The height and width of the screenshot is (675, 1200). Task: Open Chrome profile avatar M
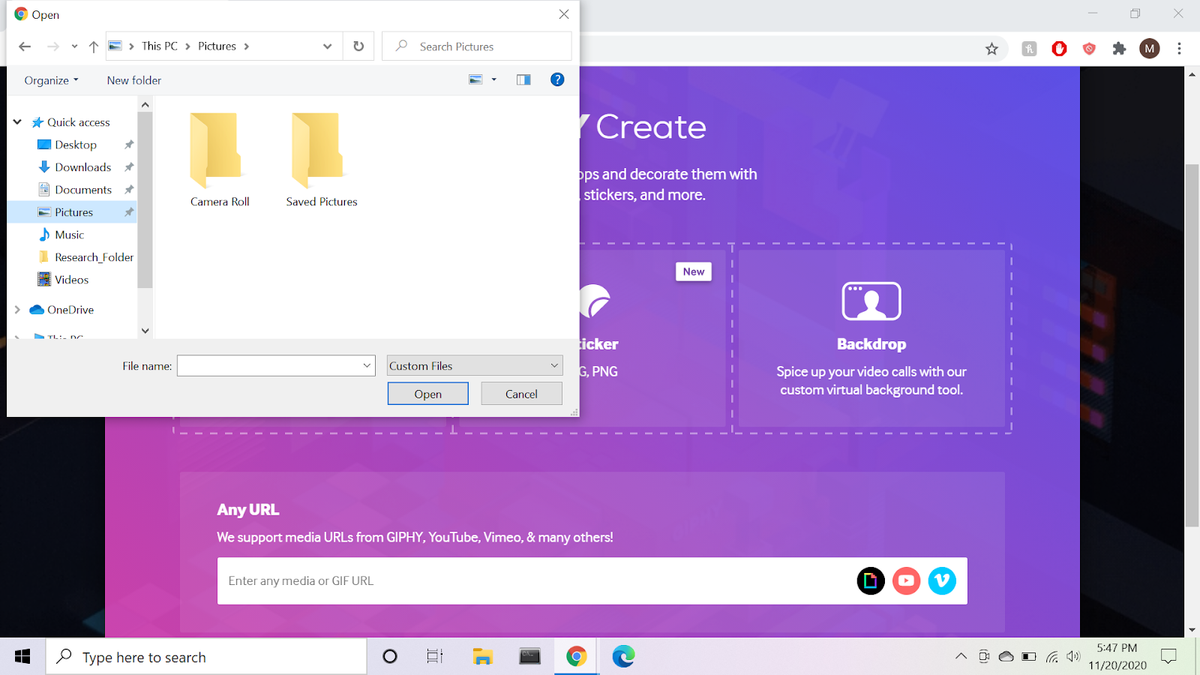coord(1149,47)
